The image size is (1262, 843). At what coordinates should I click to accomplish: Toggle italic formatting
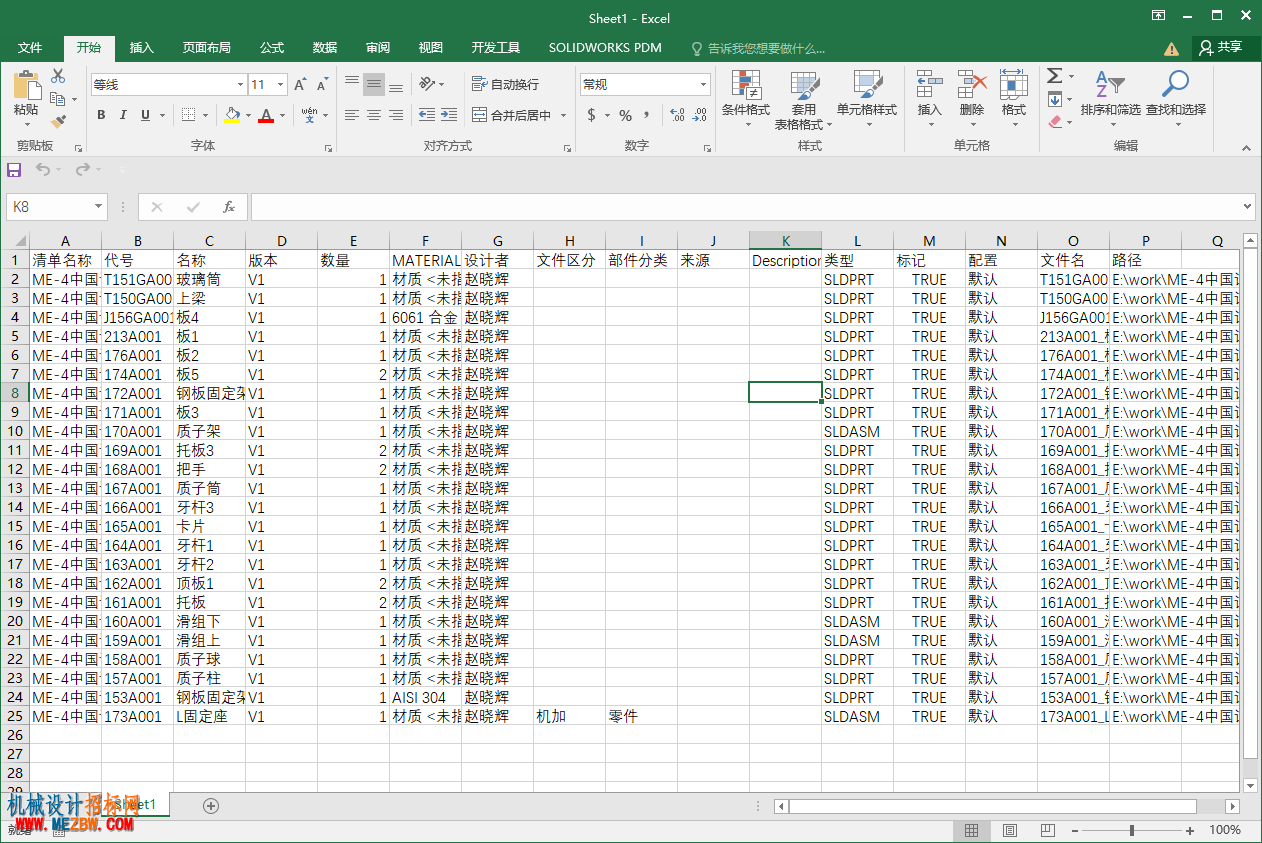coord(123,115)
